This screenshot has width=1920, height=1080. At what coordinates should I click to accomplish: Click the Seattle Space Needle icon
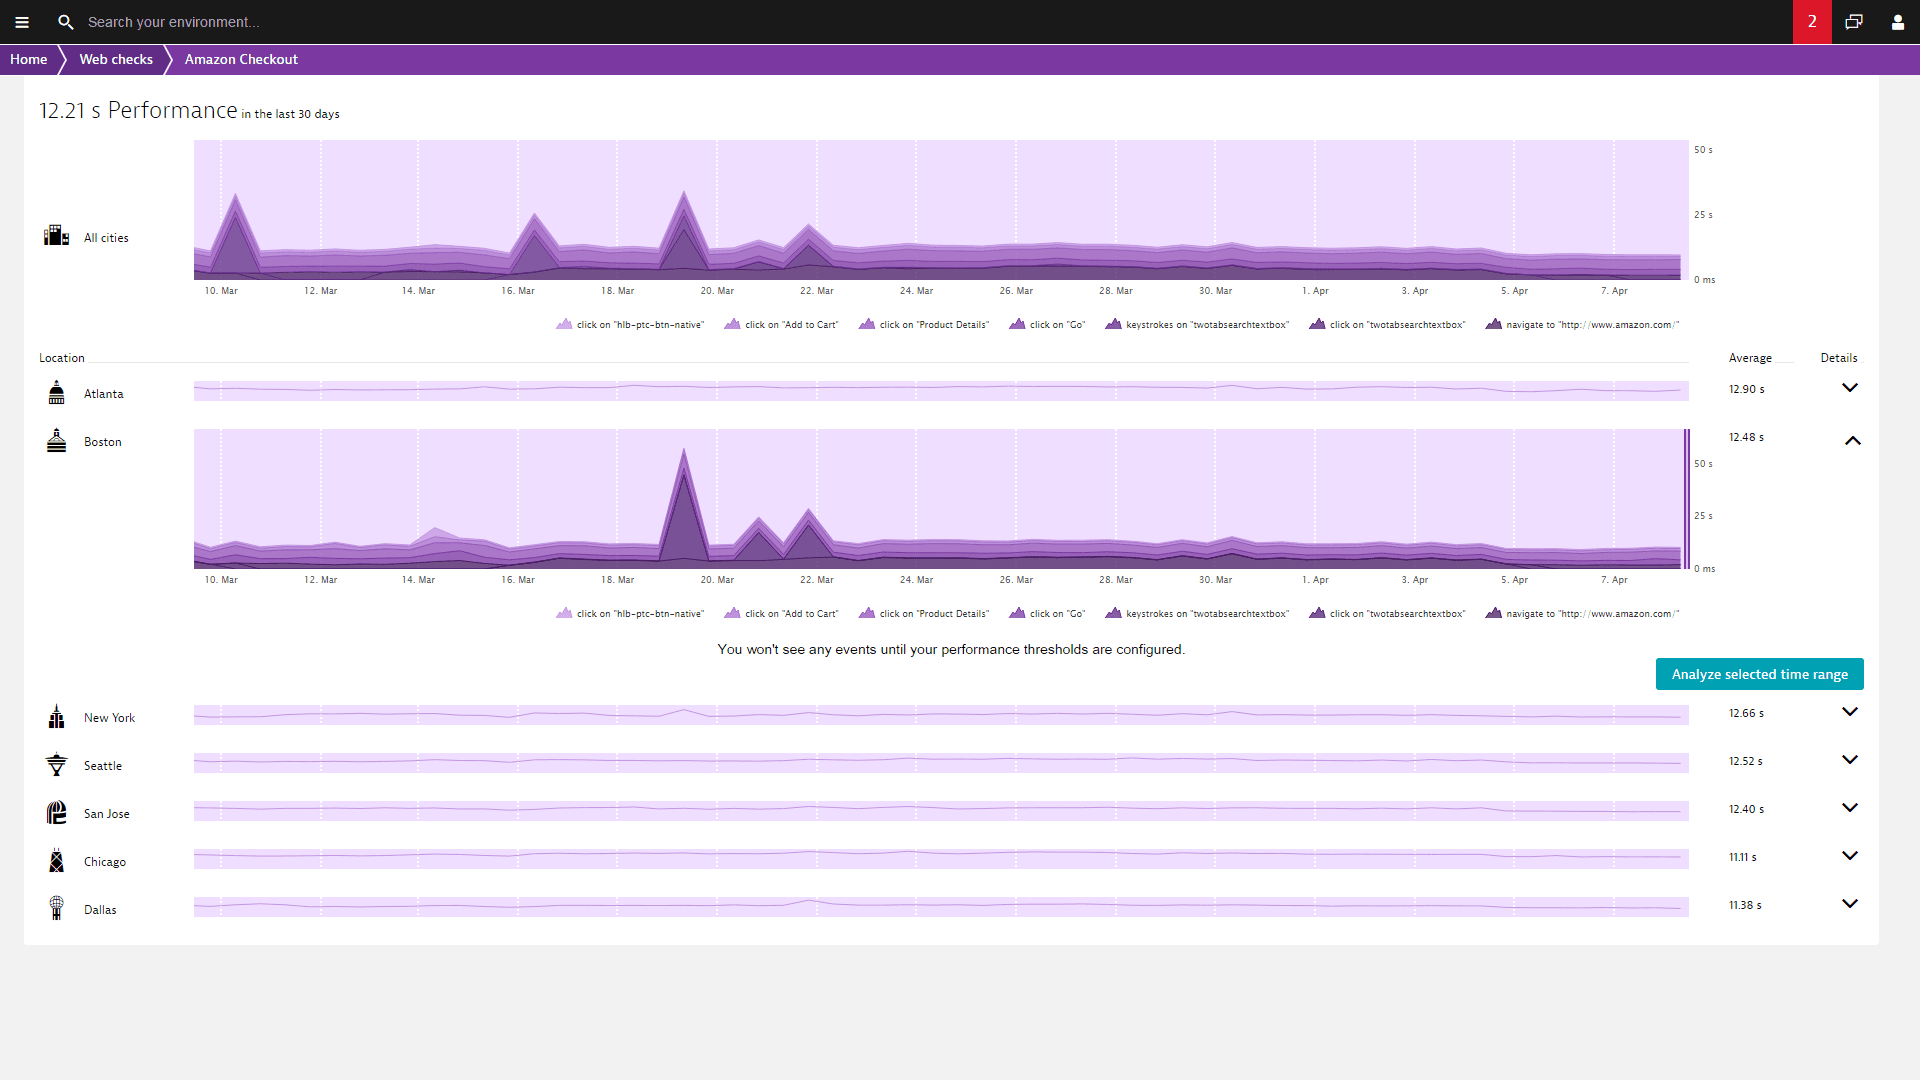point(57,764)
